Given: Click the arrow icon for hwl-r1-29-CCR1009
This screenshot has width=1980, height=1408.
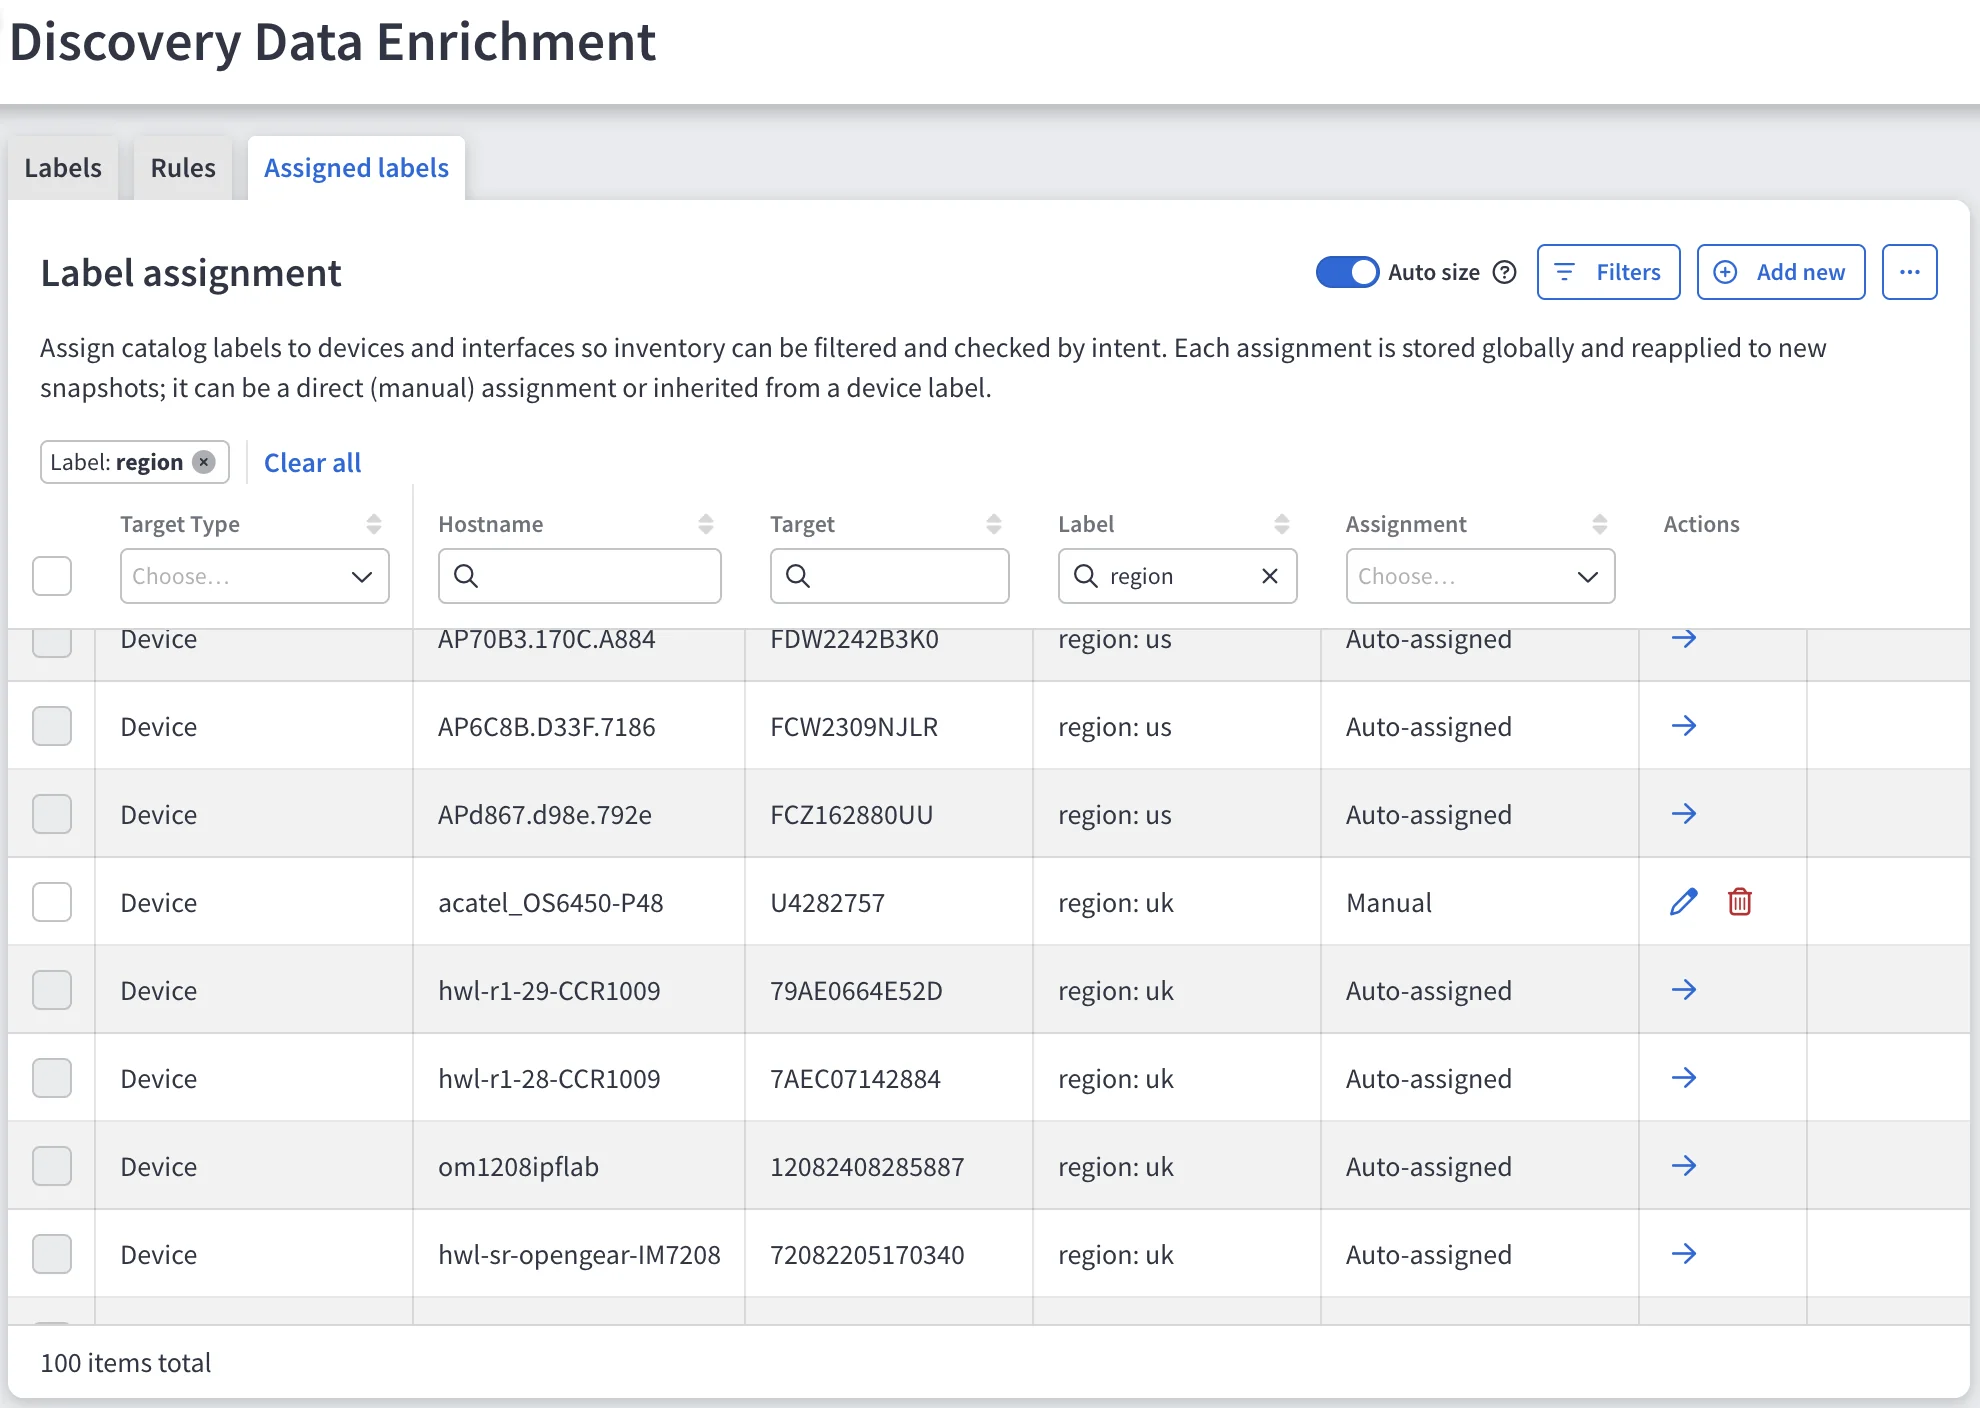Looking at the screenshot, I should click(1684, 990).
